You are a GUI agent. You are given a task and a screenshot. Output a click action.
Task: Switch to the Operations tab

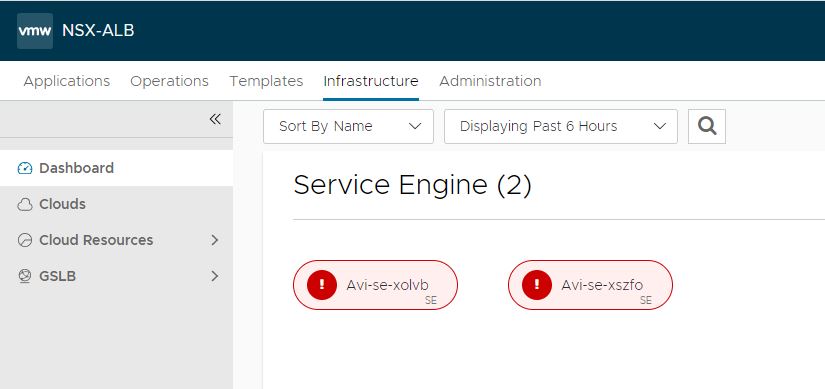coord(169,81)
